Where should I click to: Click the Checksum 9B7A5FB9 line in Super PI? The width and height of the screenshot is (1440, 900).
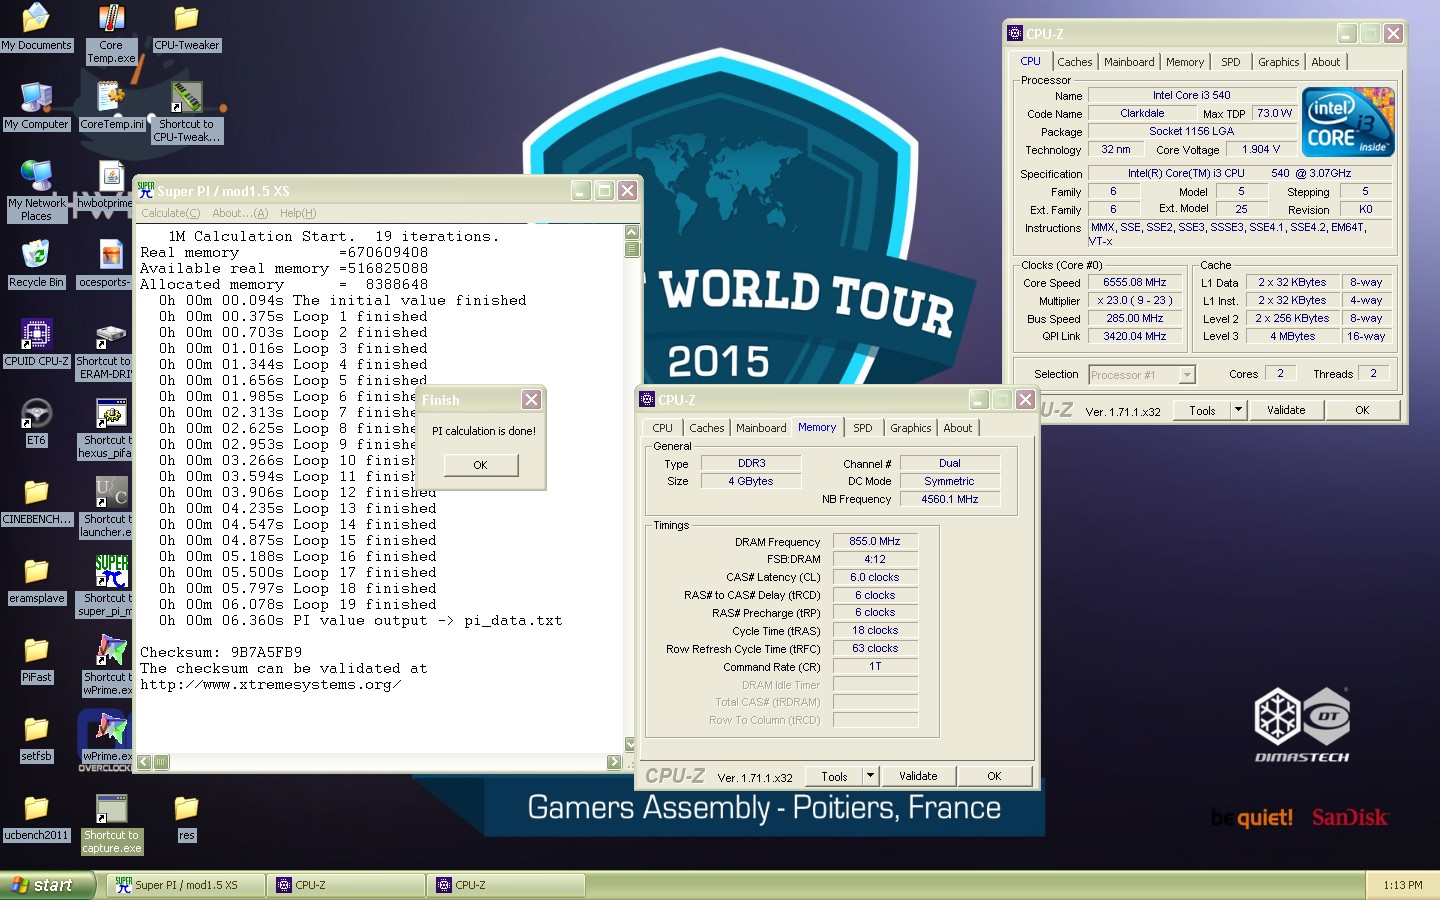tap(221, 652)
